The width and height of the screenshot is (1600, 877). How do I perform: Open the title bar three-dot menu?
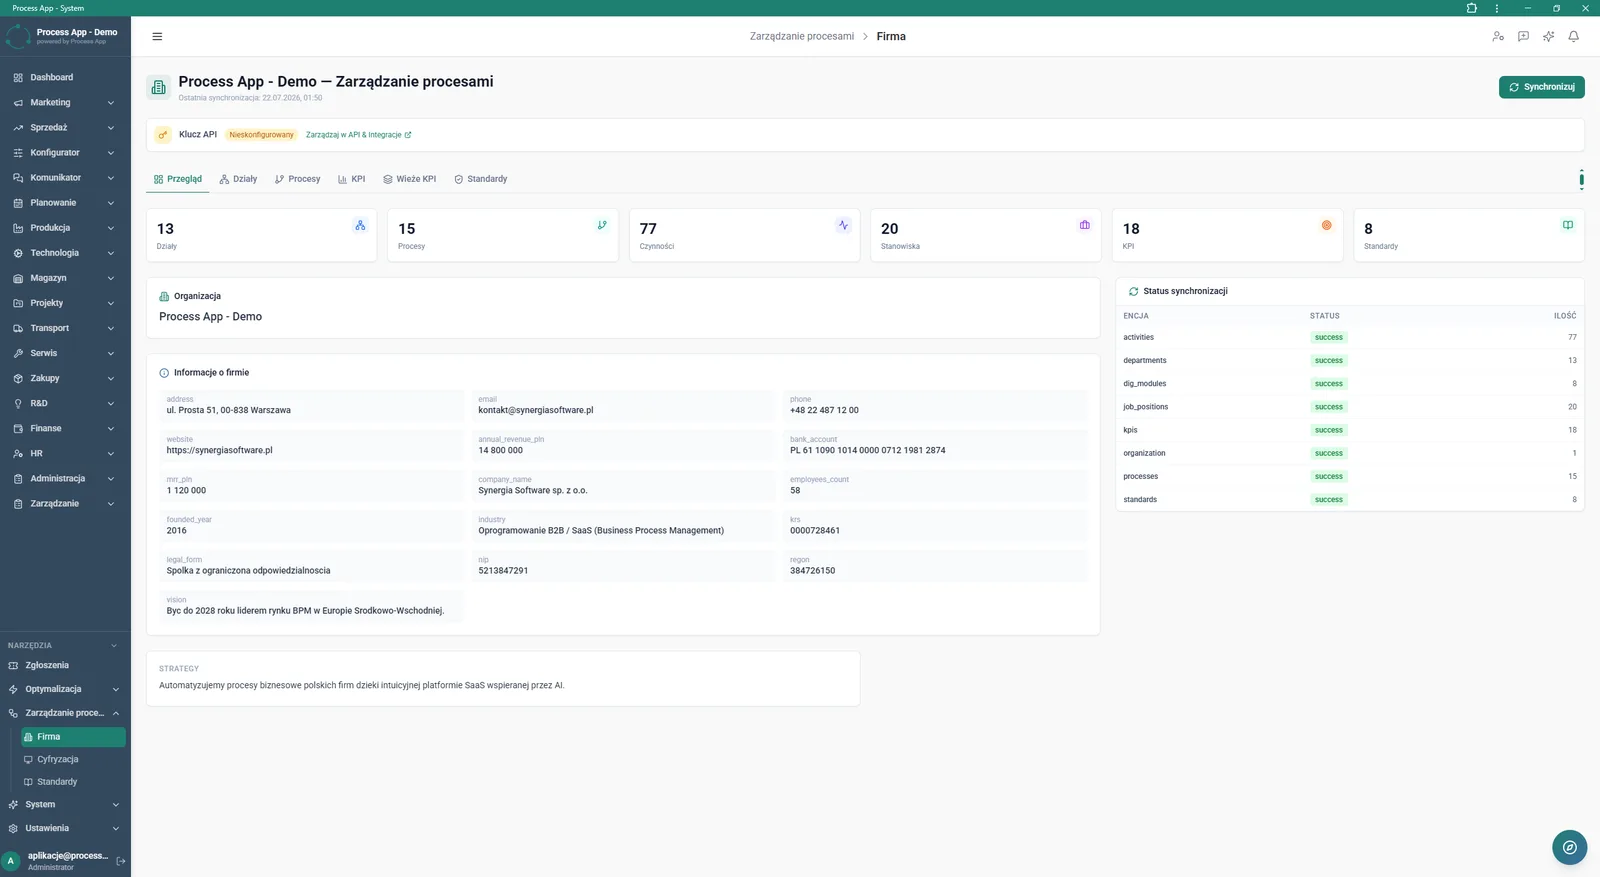click(1496, 8)
